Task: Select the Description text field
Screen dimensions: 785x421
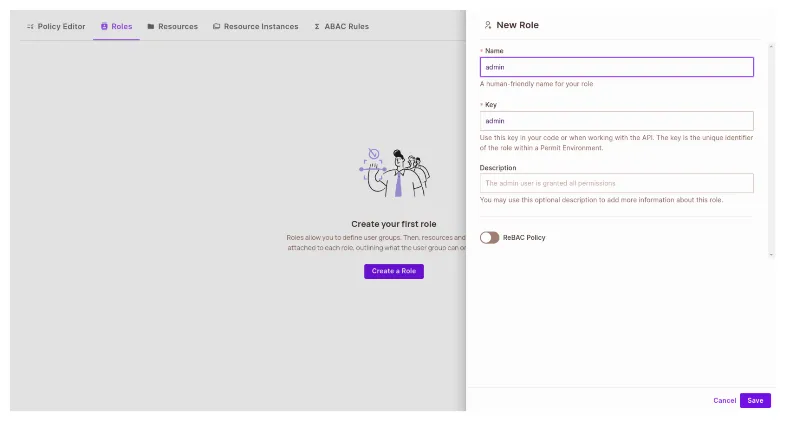Action: coord(616,183)
